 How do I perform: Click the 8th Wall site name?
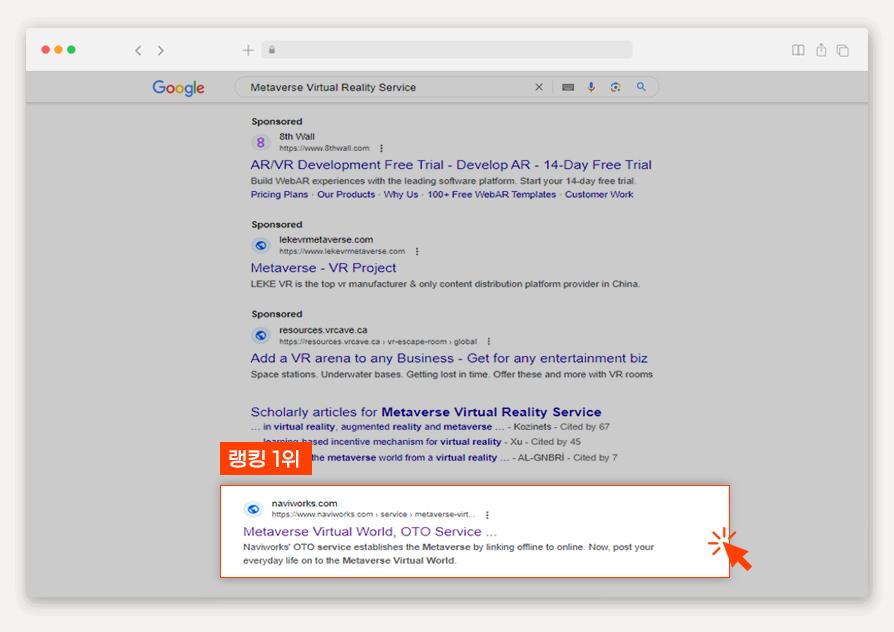pyautogui.click(x=296, y=137)
